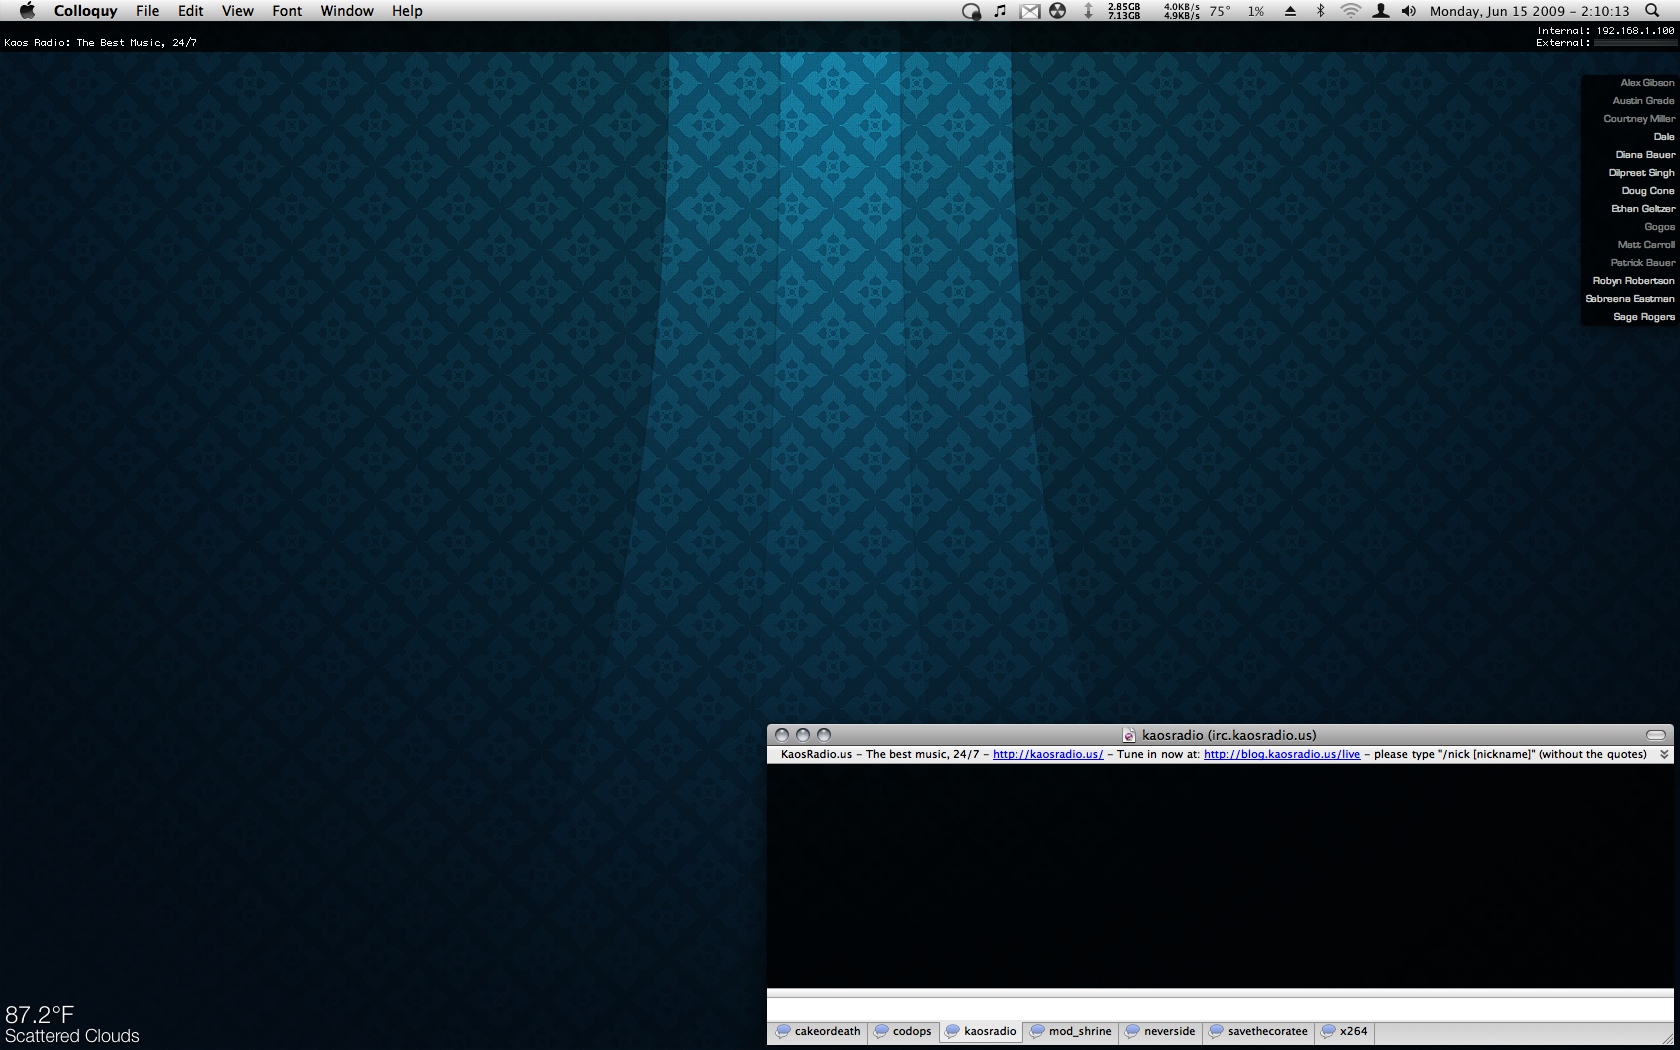Click the music note menu bar icon

[1000, 11]
